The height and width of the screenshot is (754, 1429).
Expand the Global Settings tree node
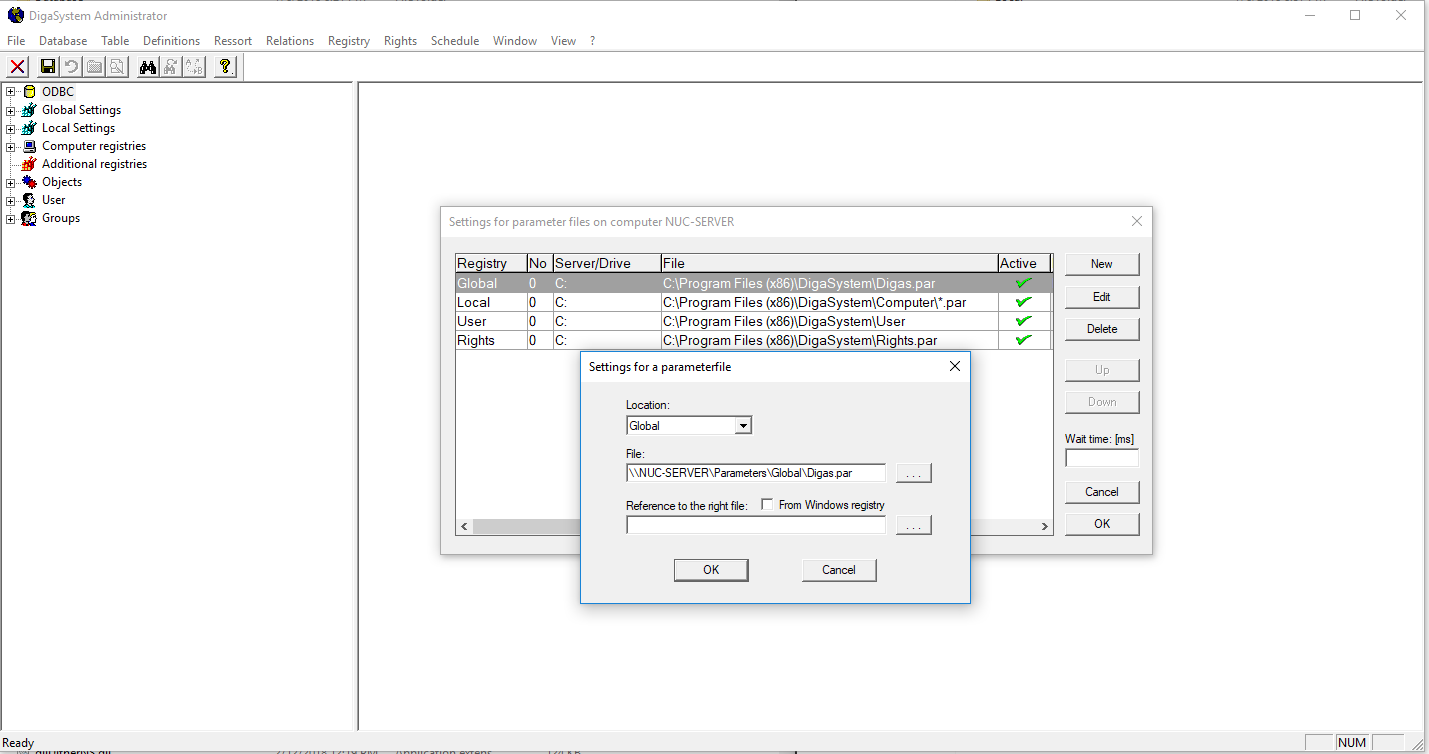point(11,110)
